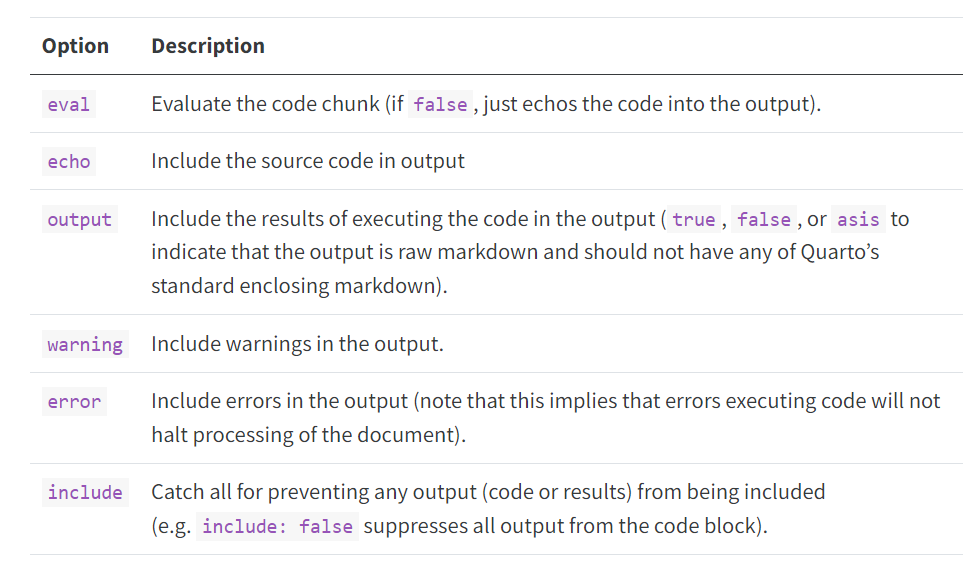Select the eval option code label
The image size is (964, 561).
(x=68, y=104)
